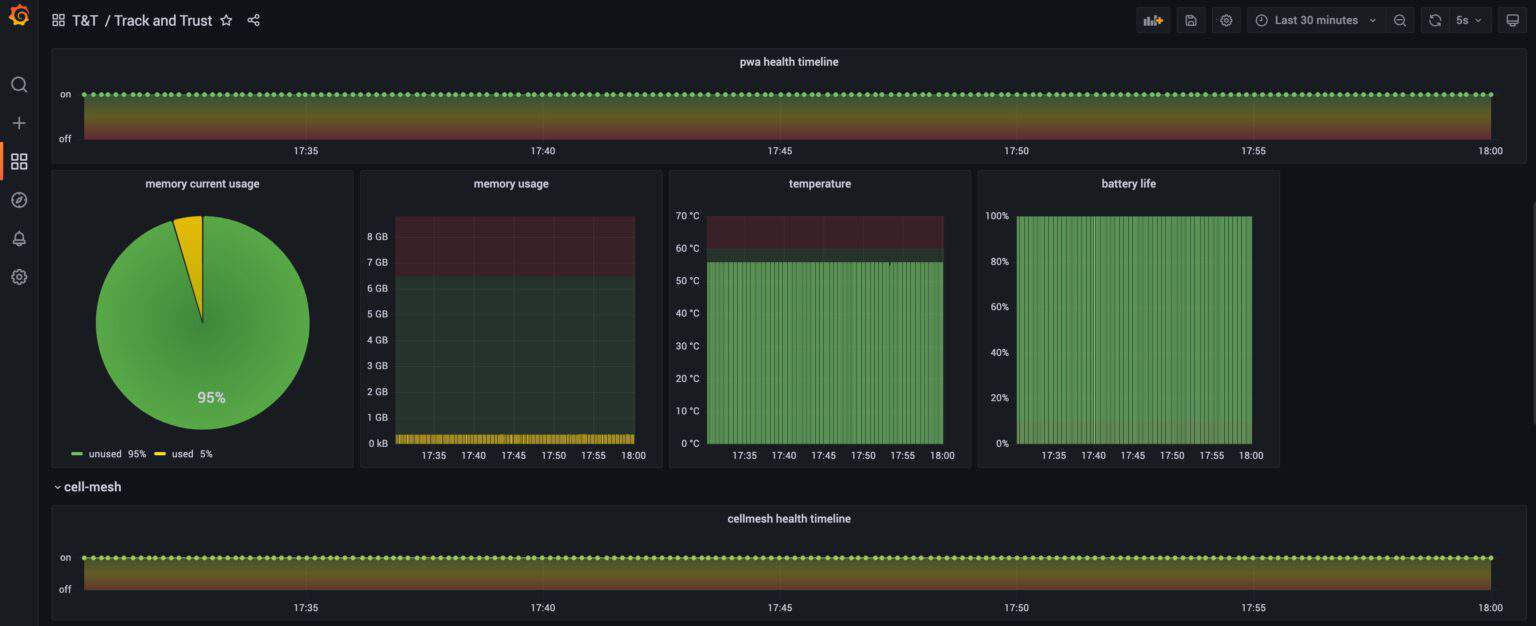Enable TV kiosk mode icon

click(1512, 20)
